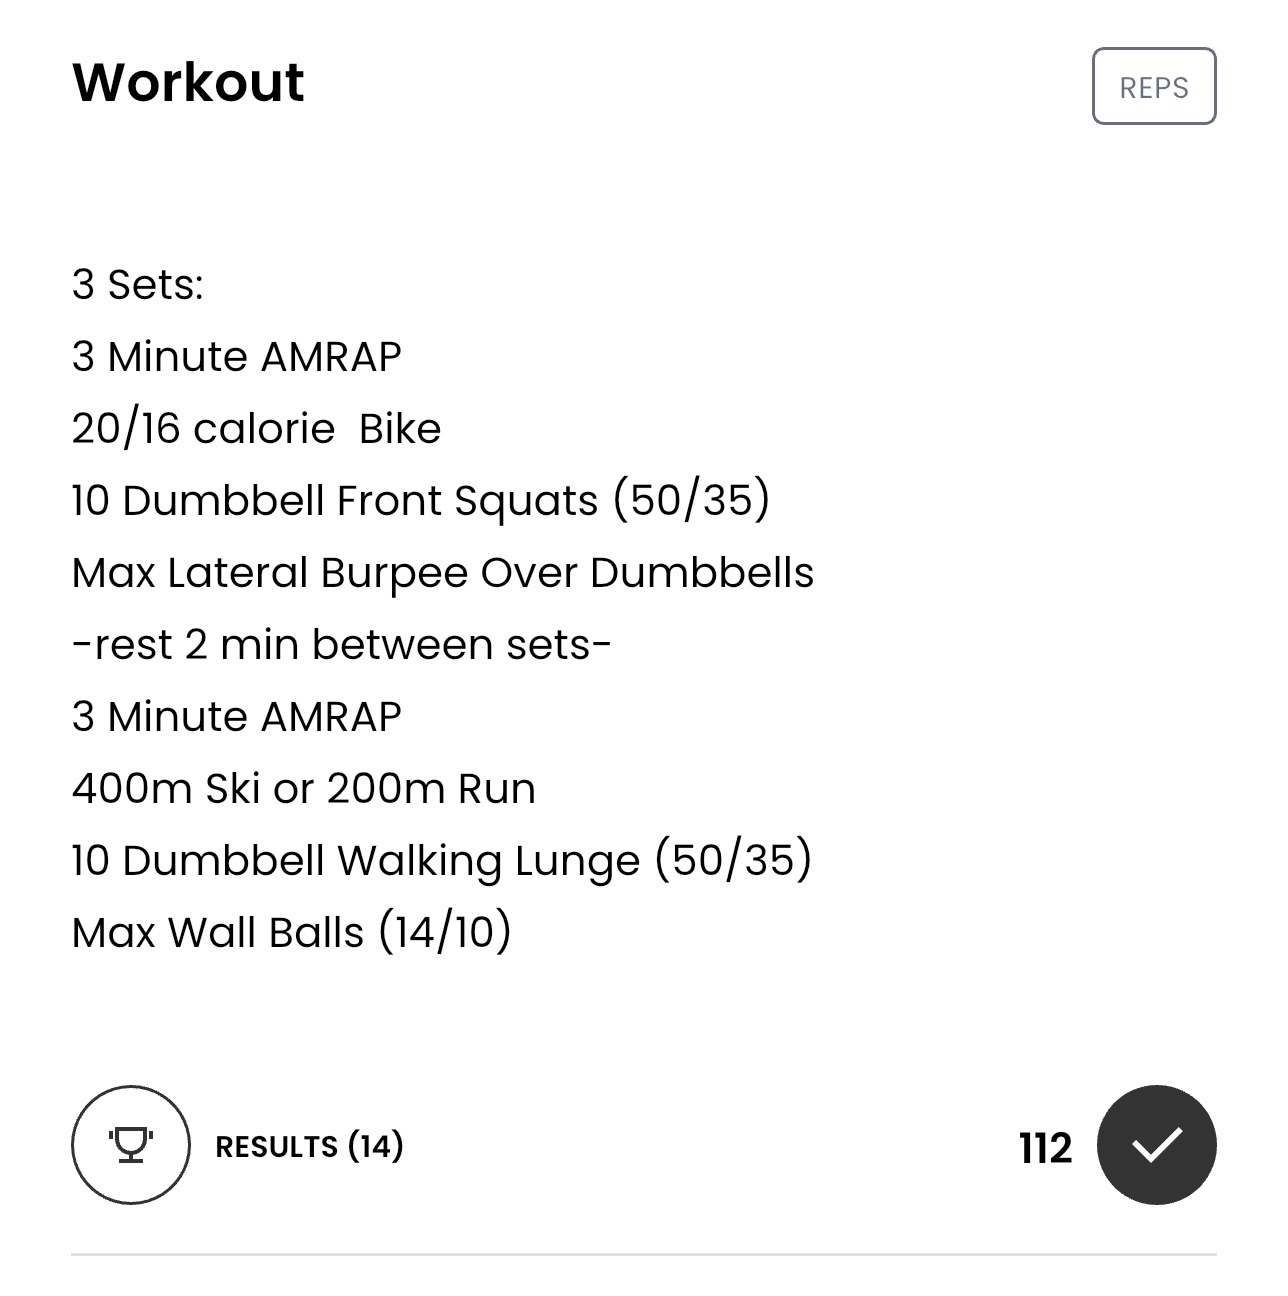Click the (50/35) weight after Front Squats
Screen dimensions: 1288x1296
point(692,500)
